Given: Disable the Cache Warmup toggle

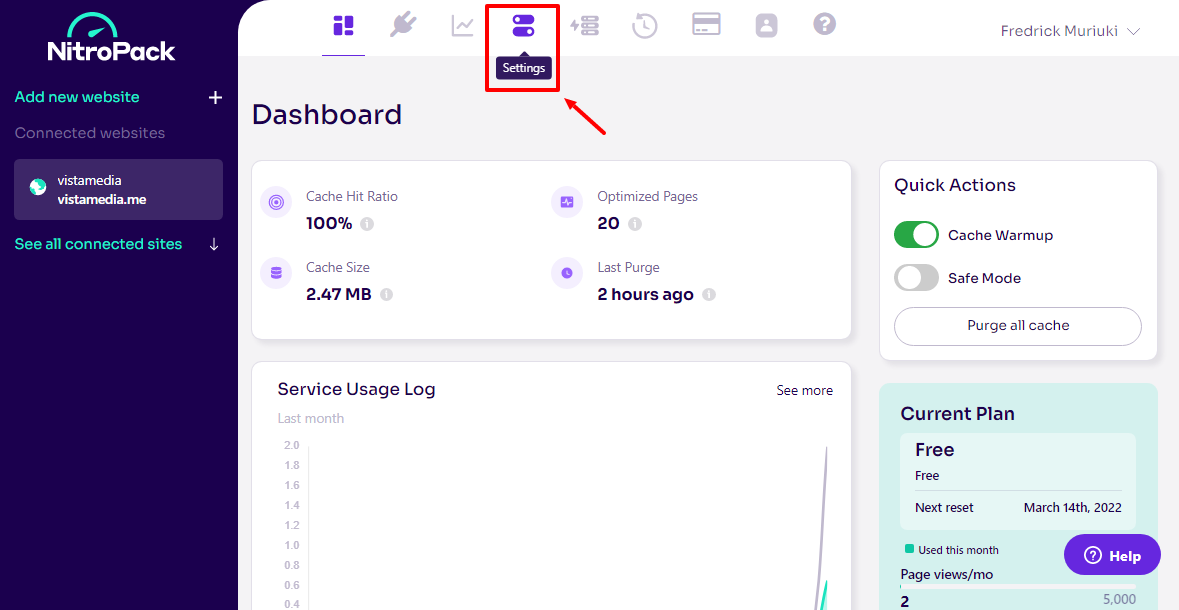Looking at the screenshot, I should click(x=916, y=235).
